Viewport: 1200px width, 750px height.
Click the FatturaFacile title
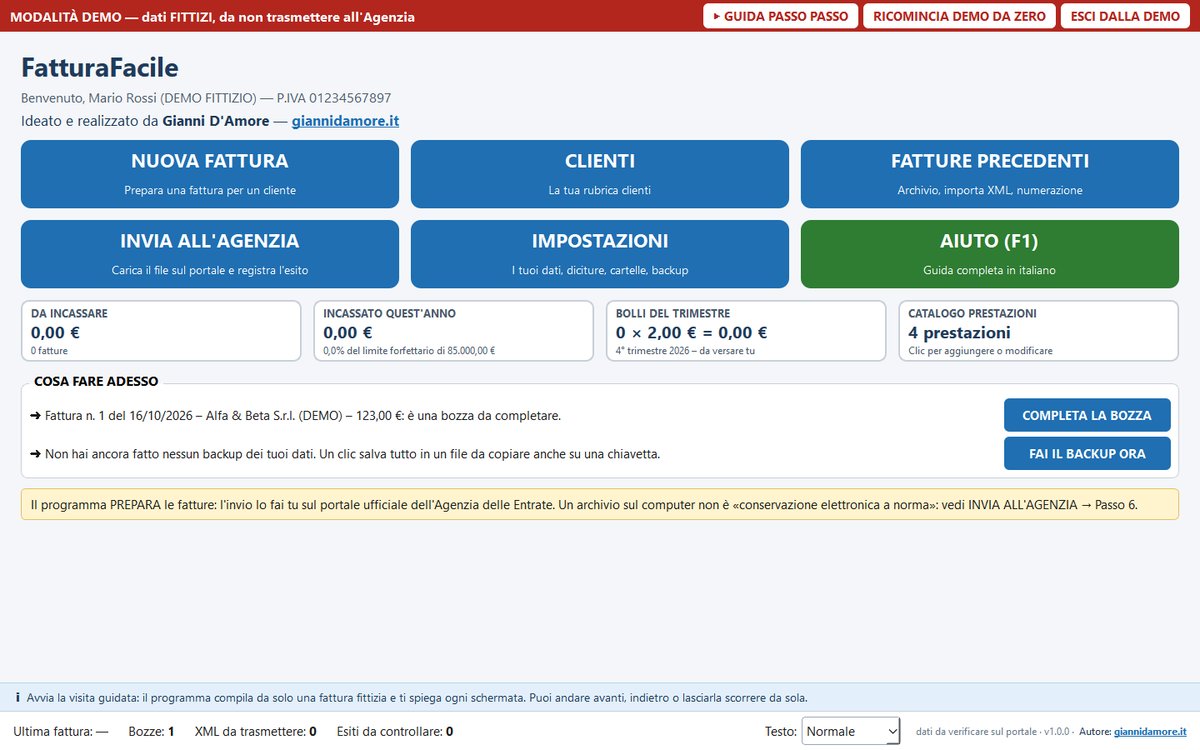click(x=100, y=68)
